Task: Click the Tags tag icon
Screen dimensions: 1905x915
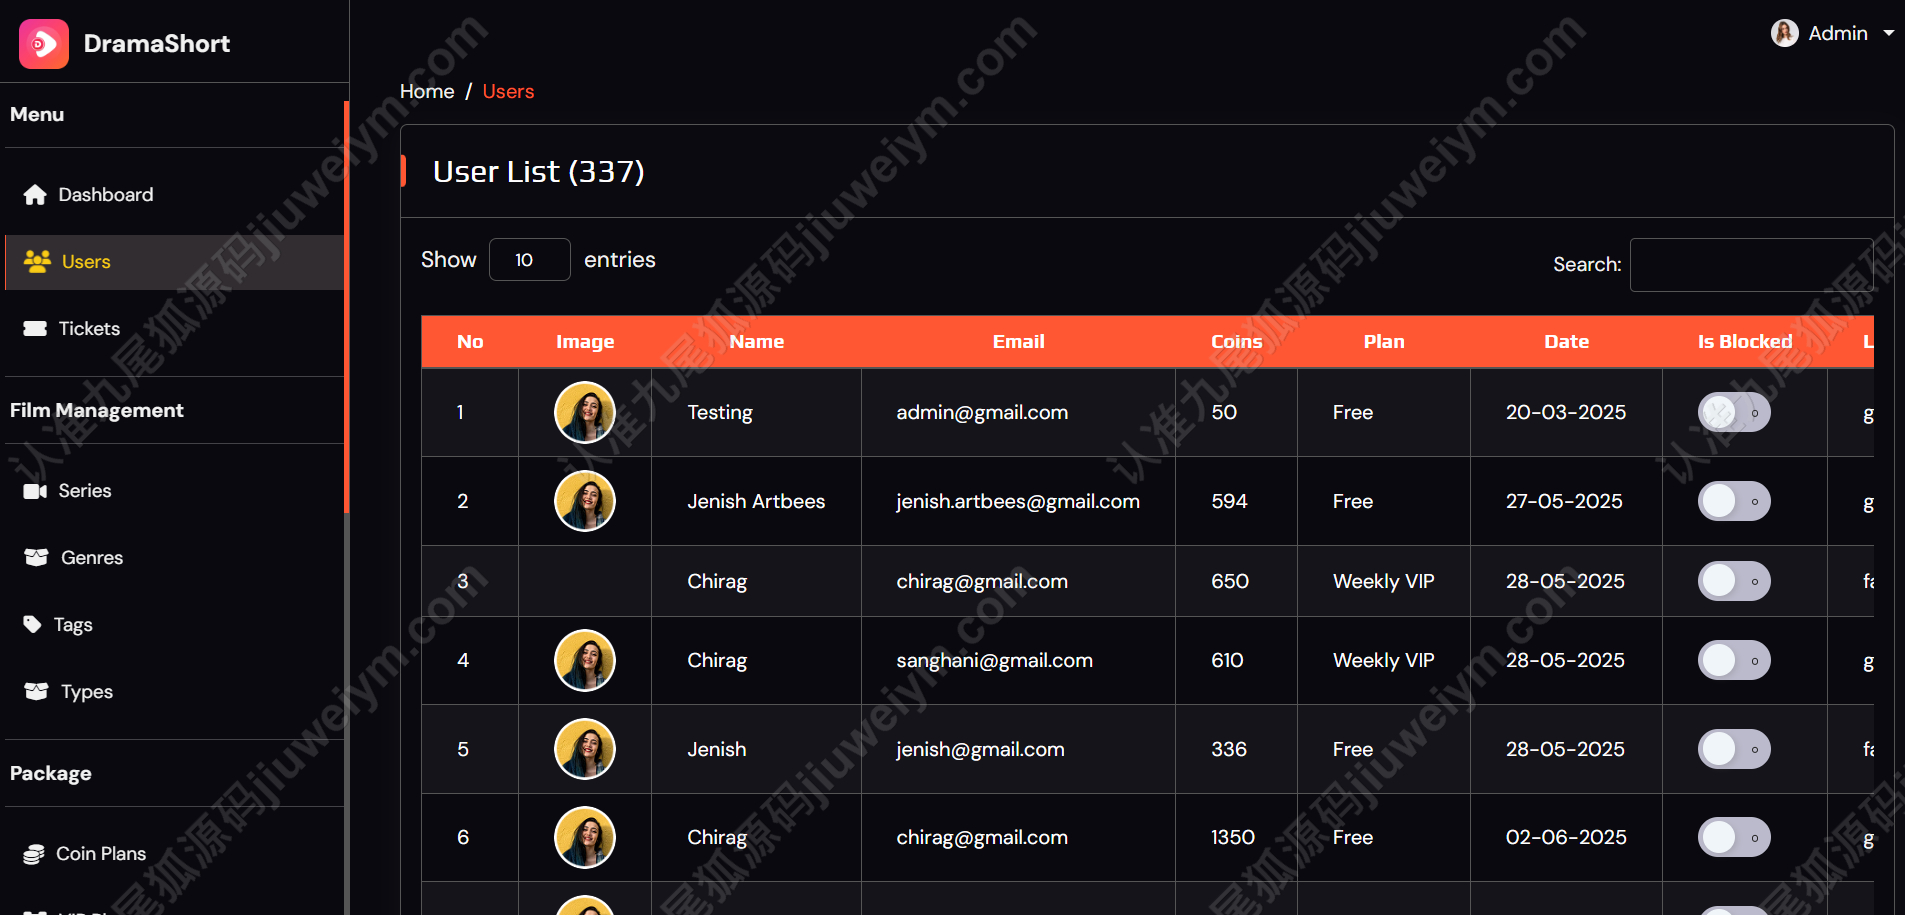Action: 33,625
